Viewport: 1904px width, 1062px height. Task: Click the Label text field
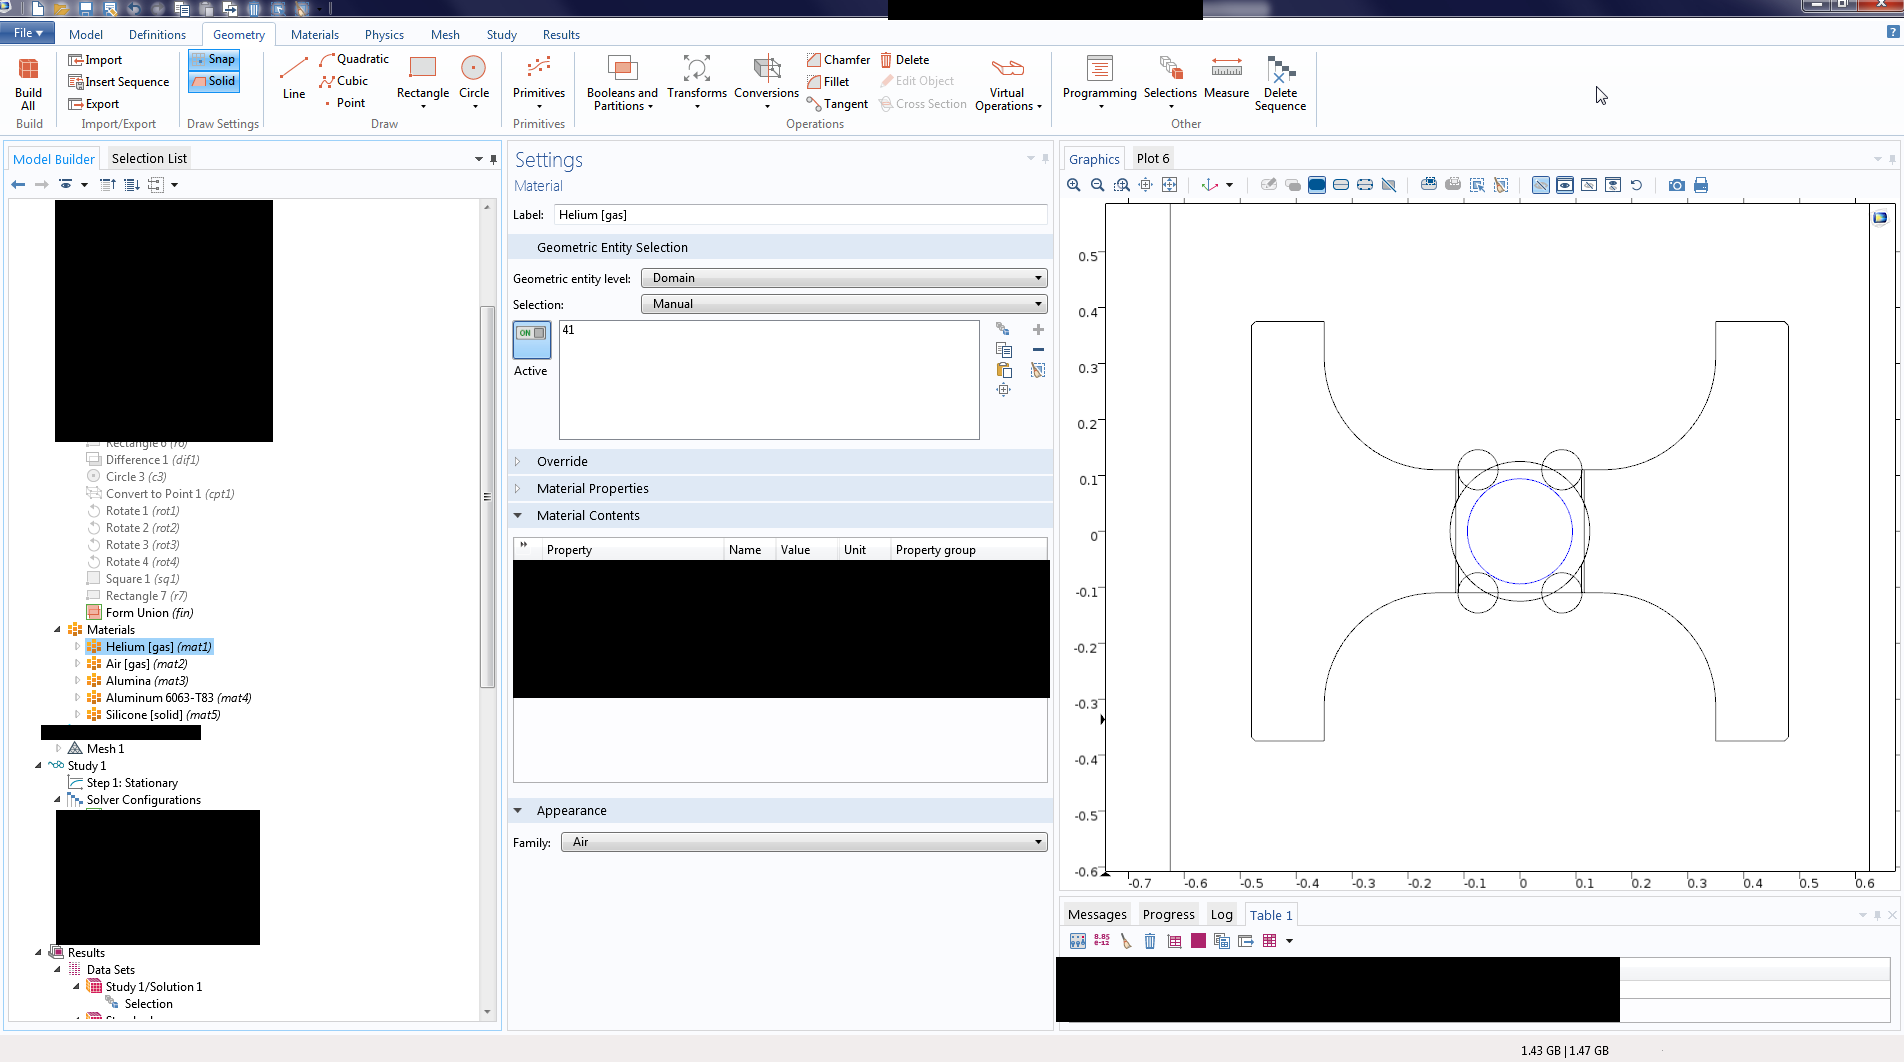(x=800, y=215)
